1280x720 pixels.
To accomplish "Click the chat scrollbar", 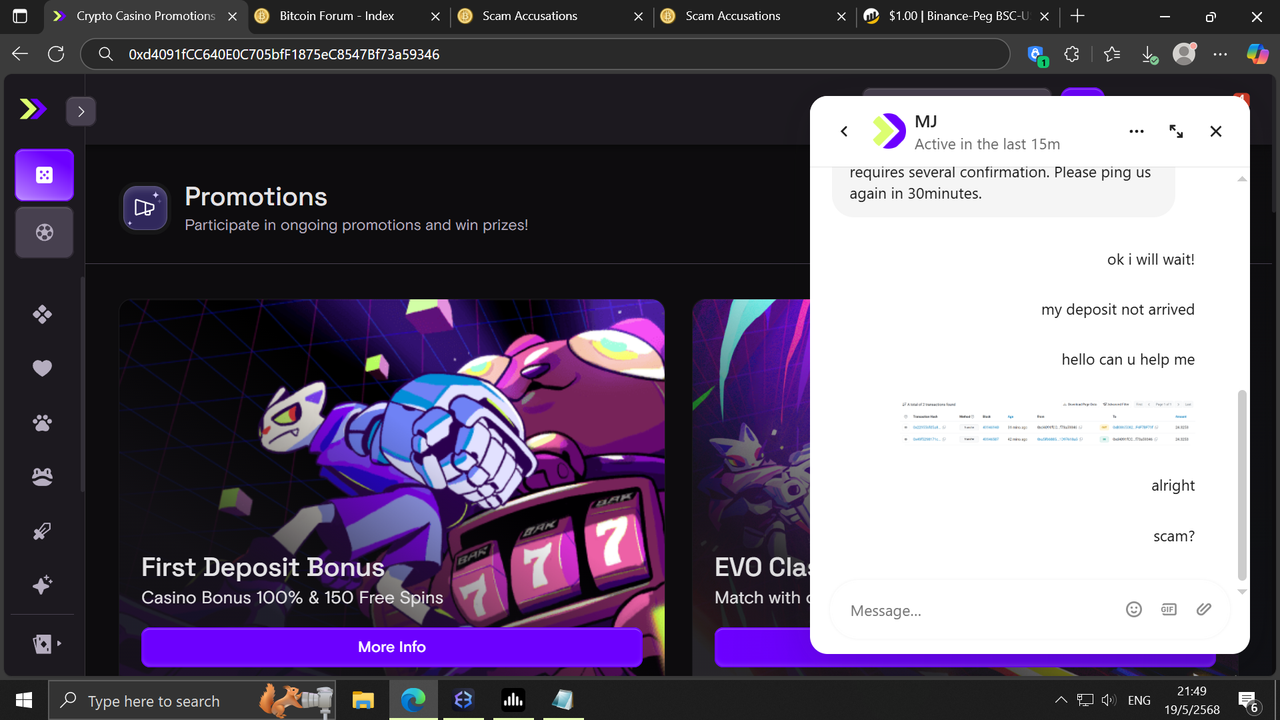I will click(x=1242, y=485).
